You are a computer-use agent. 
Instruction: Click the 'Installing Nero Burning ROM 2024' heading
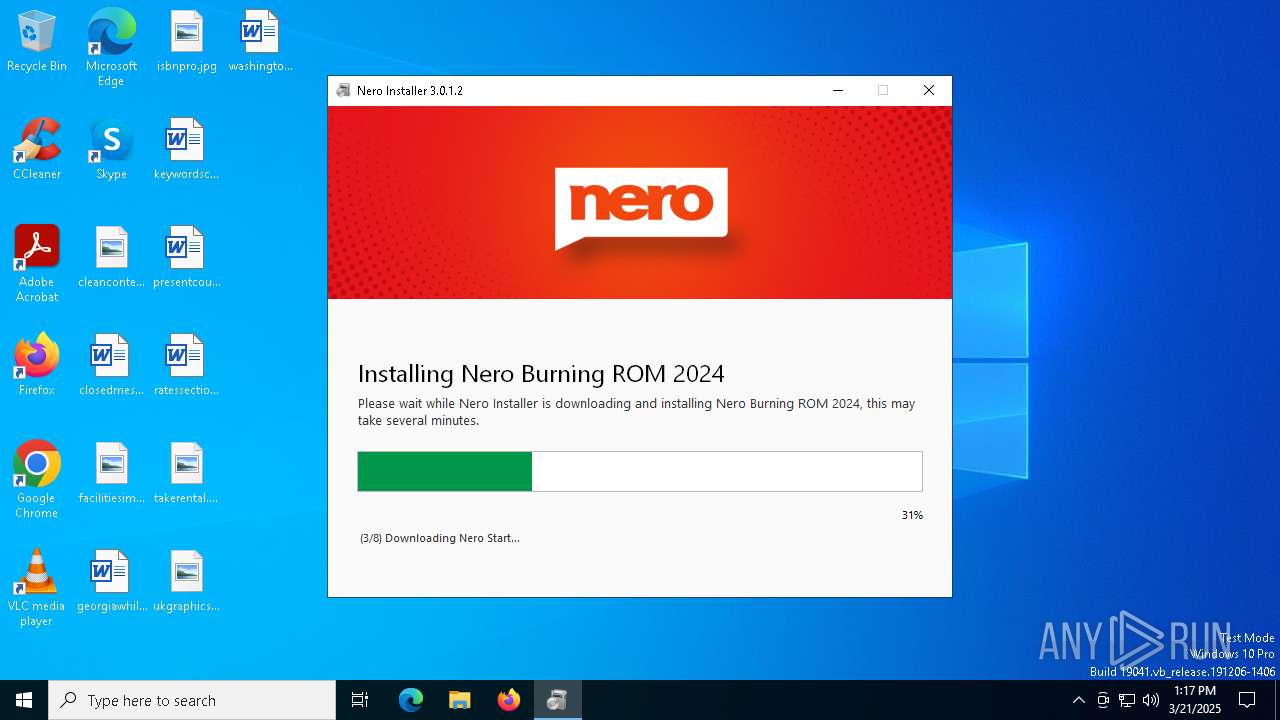pyautogui.click(x=541, y=374)
